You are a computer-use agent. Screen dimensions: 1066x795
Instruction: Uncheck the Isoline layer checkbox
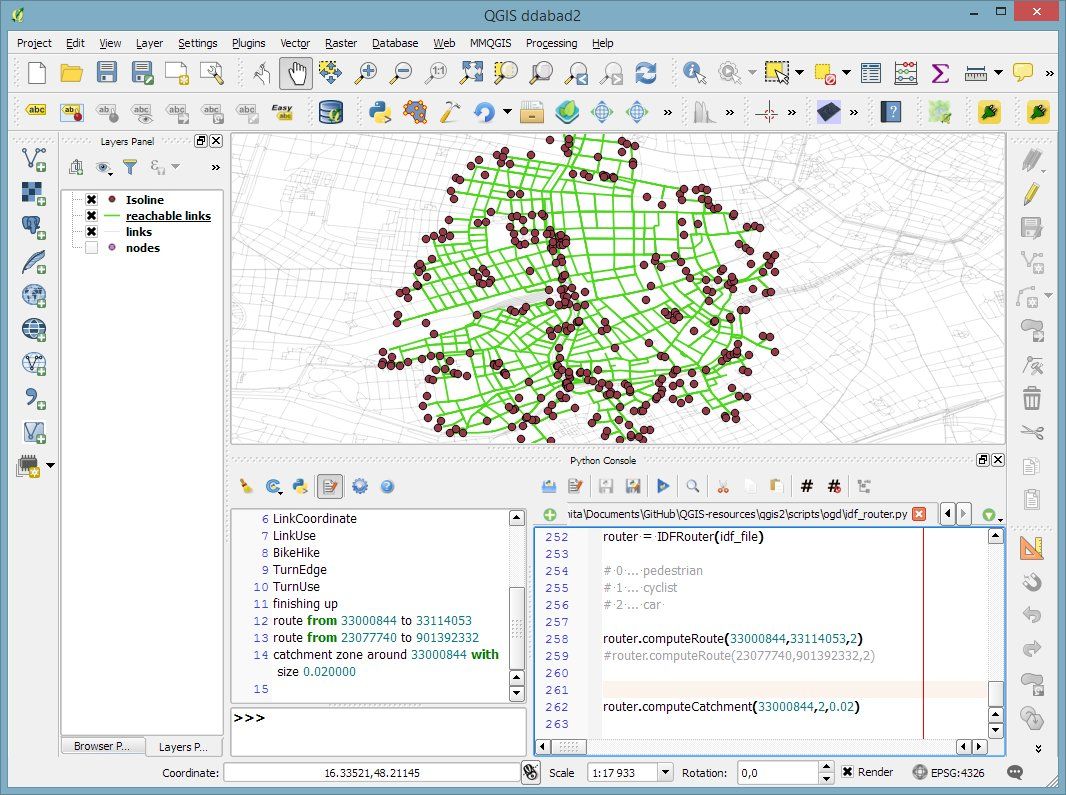91,200
